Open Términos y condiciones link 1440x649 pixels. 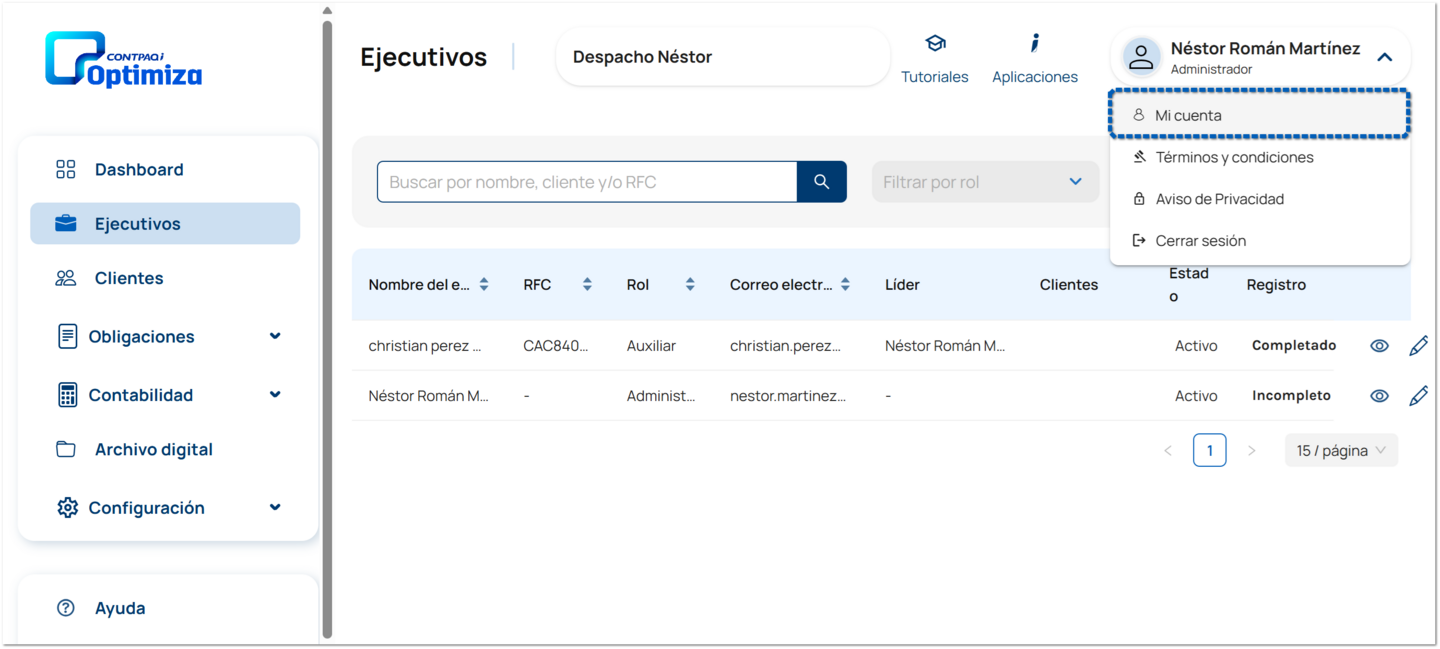pyautogui.click(x=1234, y=157)
